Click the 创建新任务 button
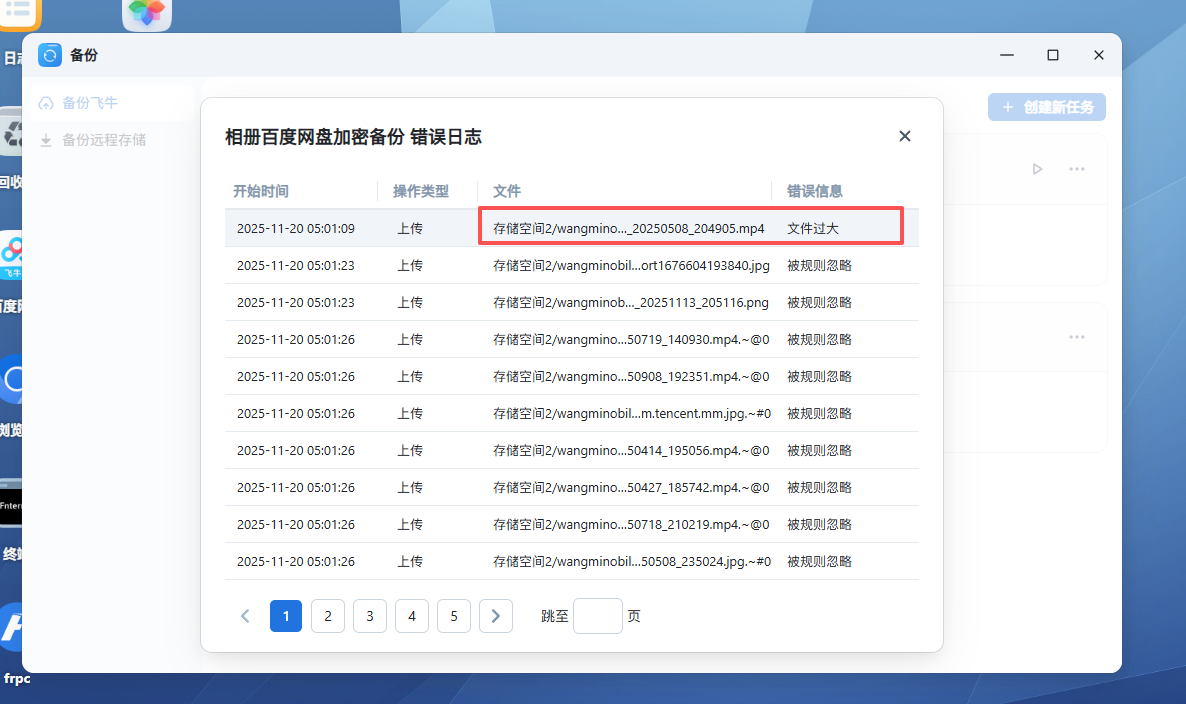The image size is (1186, 704). 1047,107
